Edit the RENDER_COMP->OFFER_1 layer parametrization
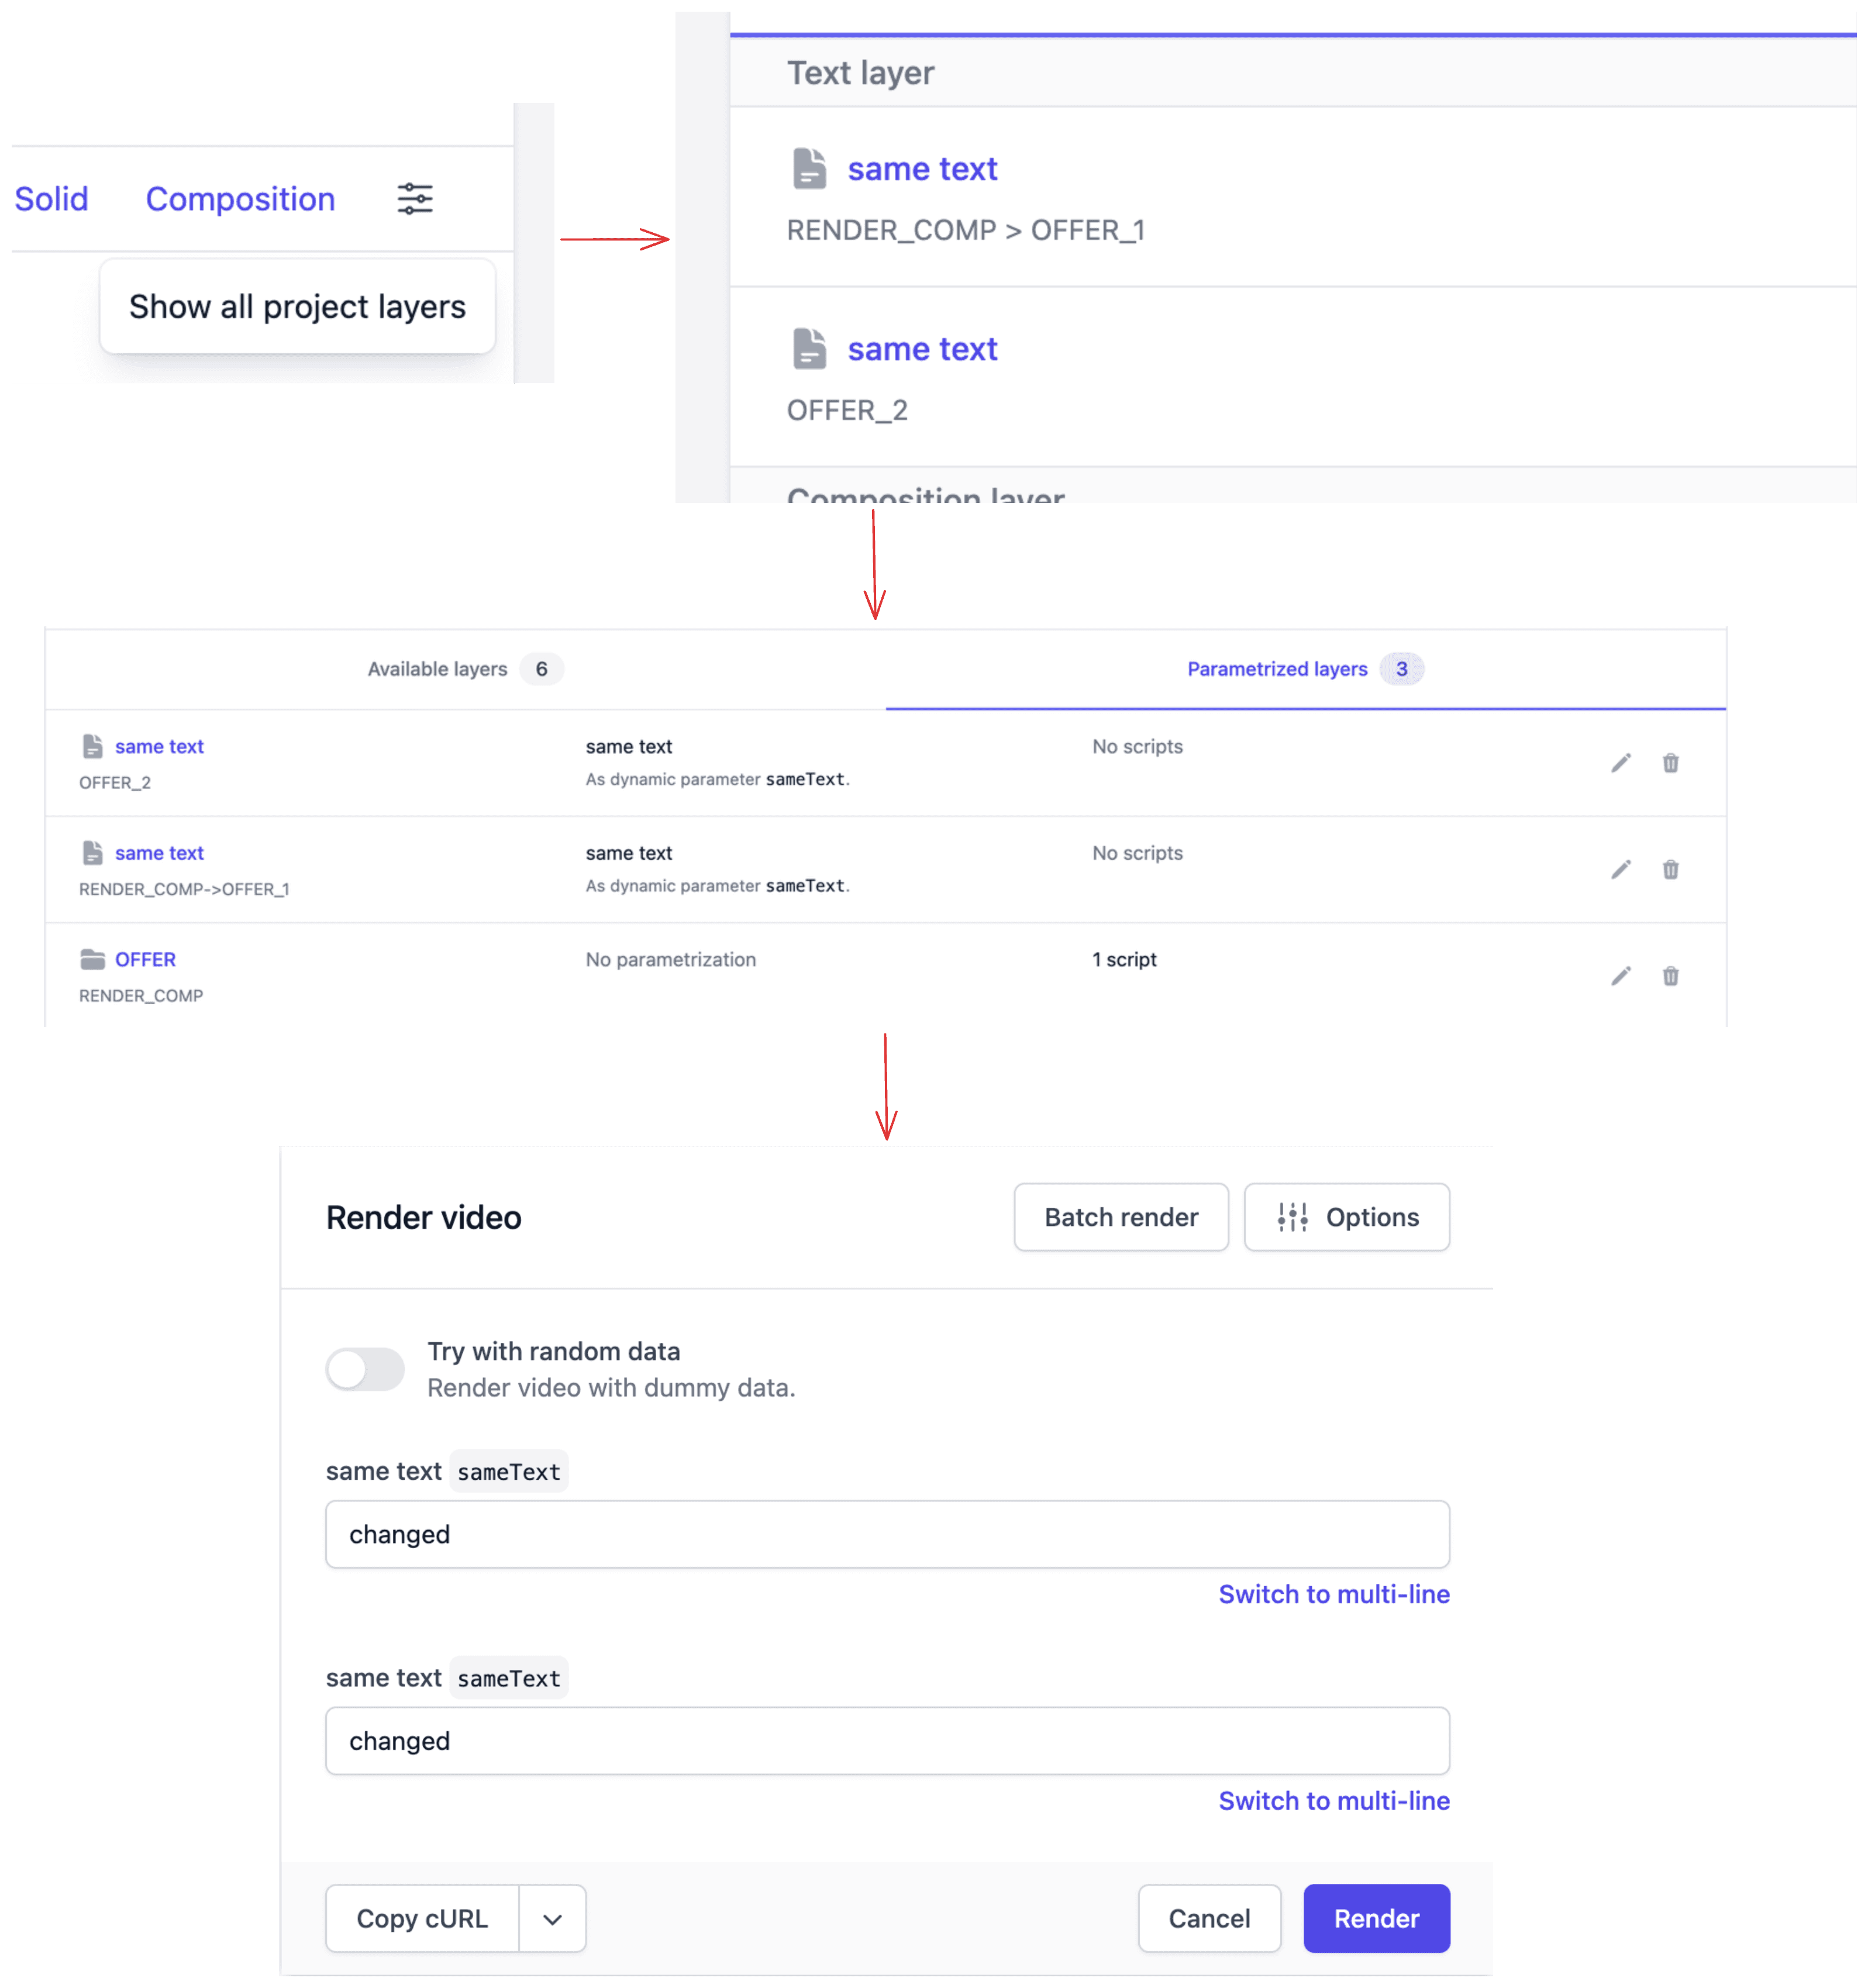The height and width of the screenshot is (1988, 1868). (x=1621, y=869)
